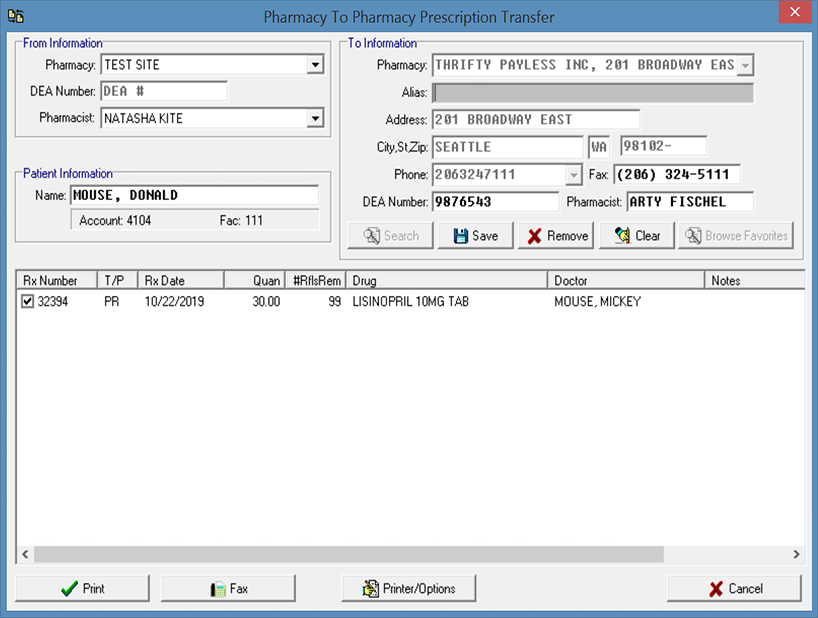Expand the Phone number dropdown
The width and height of the screenshot is (818, 618).
pyautogui.click(x=573, y=175)
